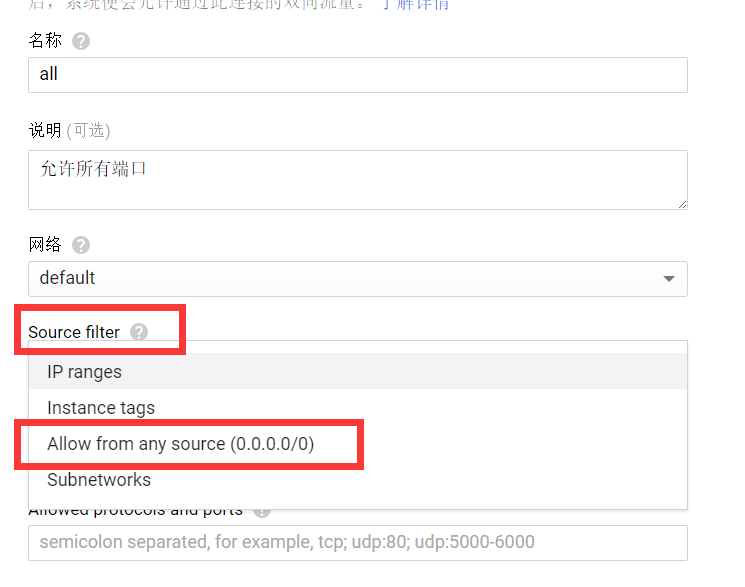Click the Source filter label
Image resolution: width=745 pixels, height=587 pixels.
click(x=74, y=332)
